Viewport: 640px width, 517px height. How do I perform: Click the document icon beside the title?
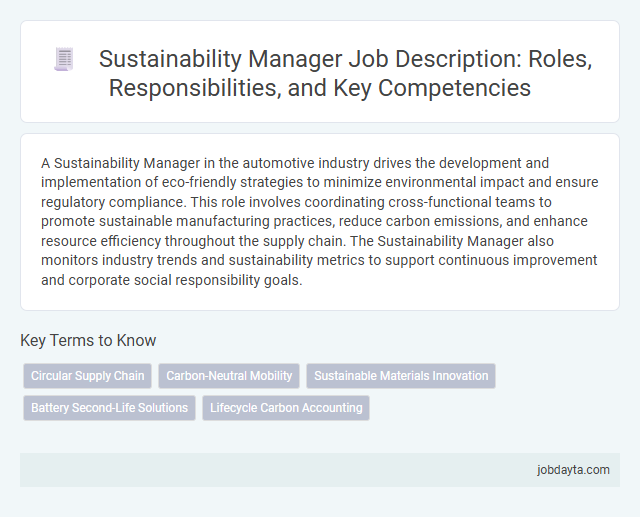[x=64, y=59]
